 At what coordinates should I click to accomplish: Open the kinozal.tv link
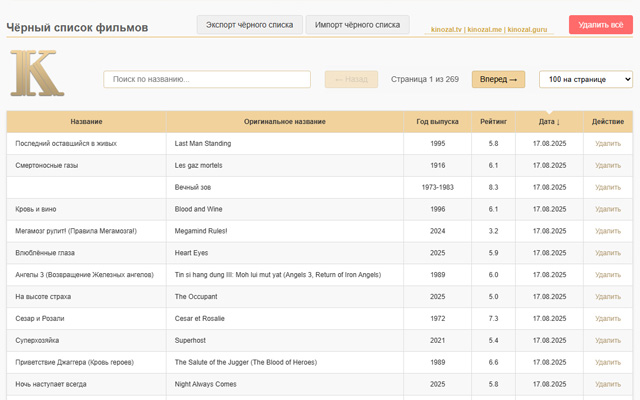click(x=446, y=29)
